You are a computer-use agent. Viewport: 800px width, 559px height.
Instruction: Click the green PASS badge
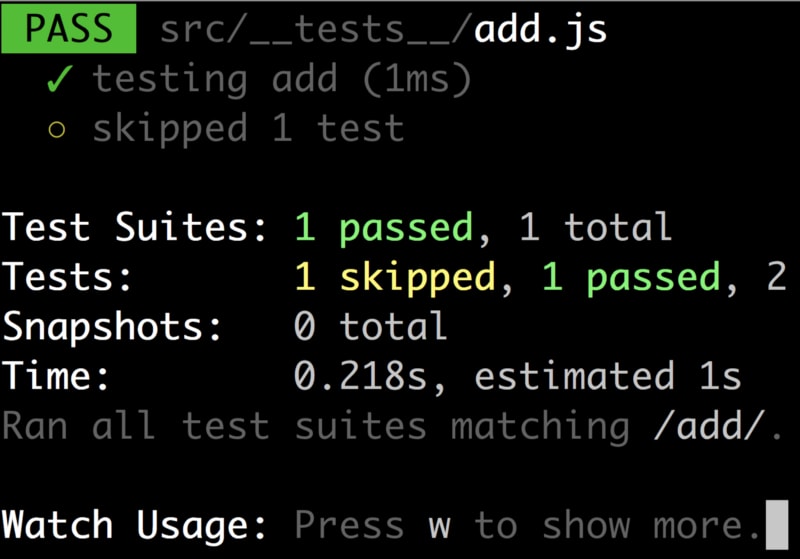[x=68, y=28]
